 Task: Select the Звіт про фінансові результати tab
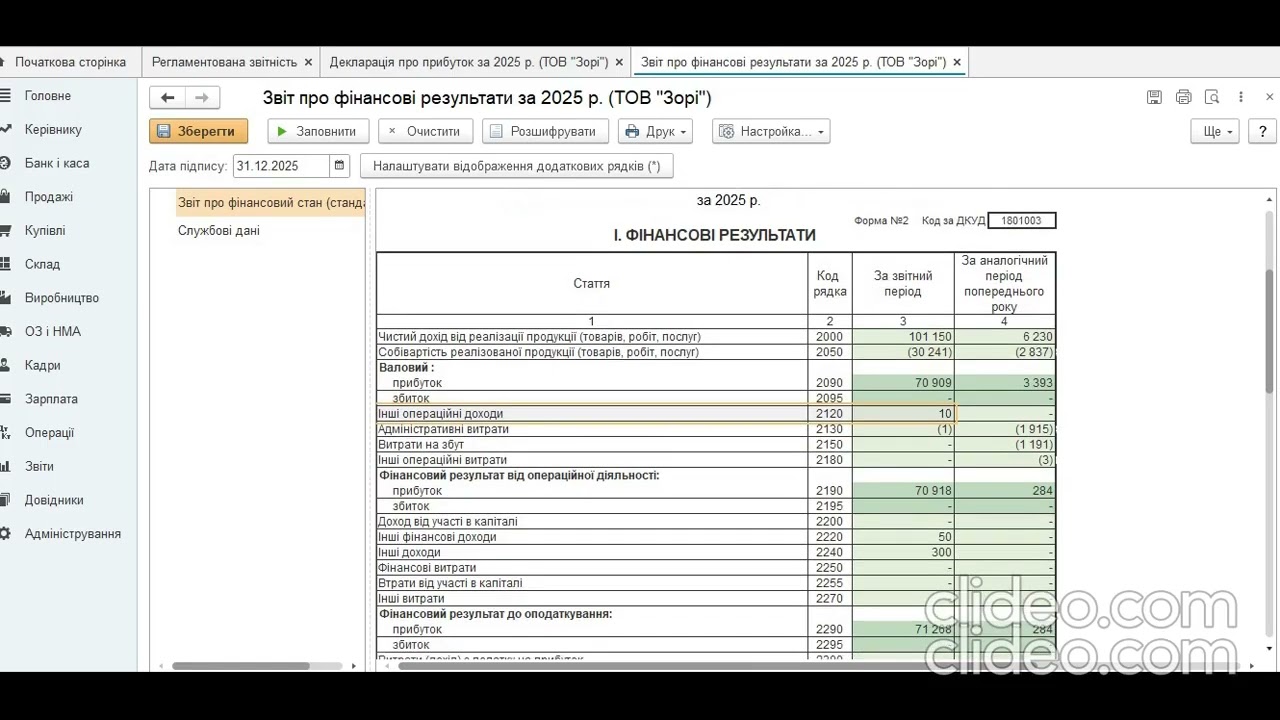pos(793,62)
